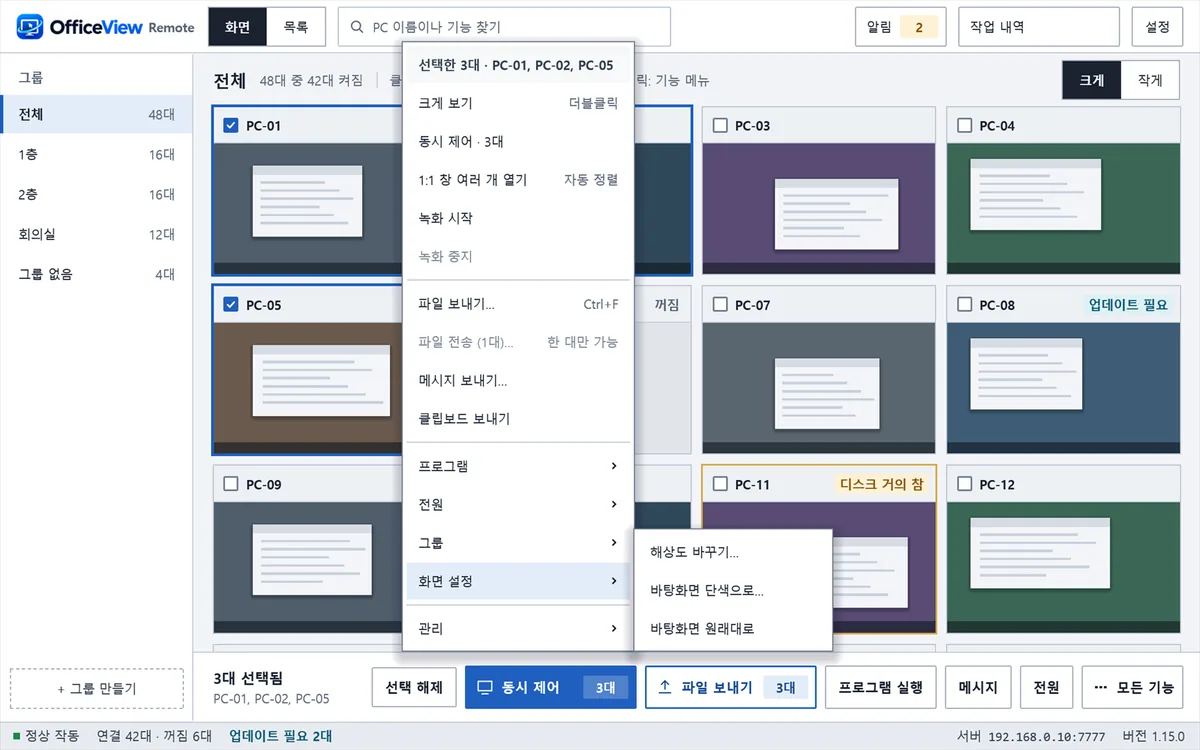Expand the 그룹 submenu in context menu

(518, 543)
